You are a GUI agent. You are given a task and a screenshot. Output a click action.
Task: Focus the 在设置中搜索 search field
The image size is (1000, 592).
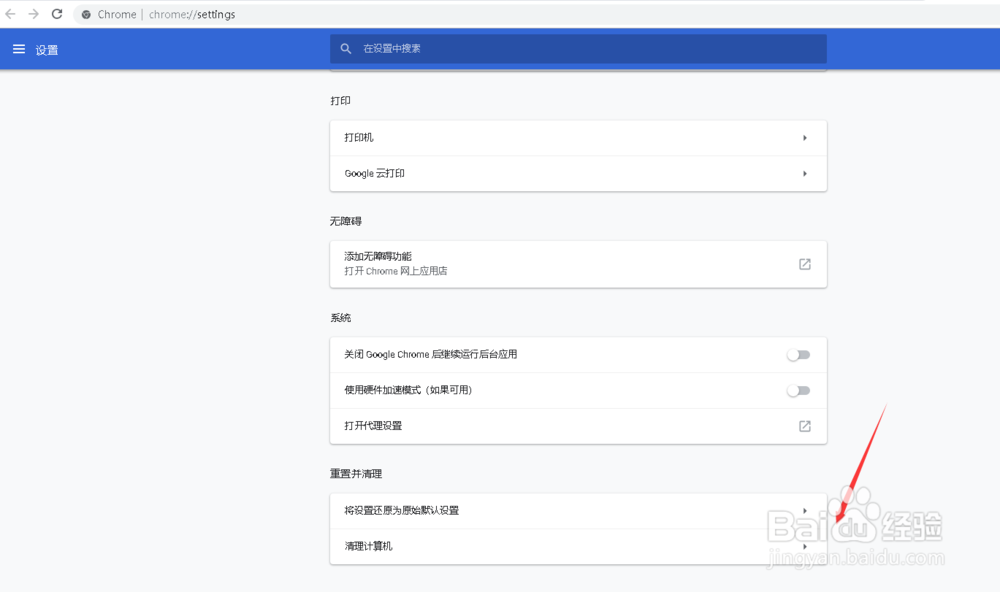(578, 48)
